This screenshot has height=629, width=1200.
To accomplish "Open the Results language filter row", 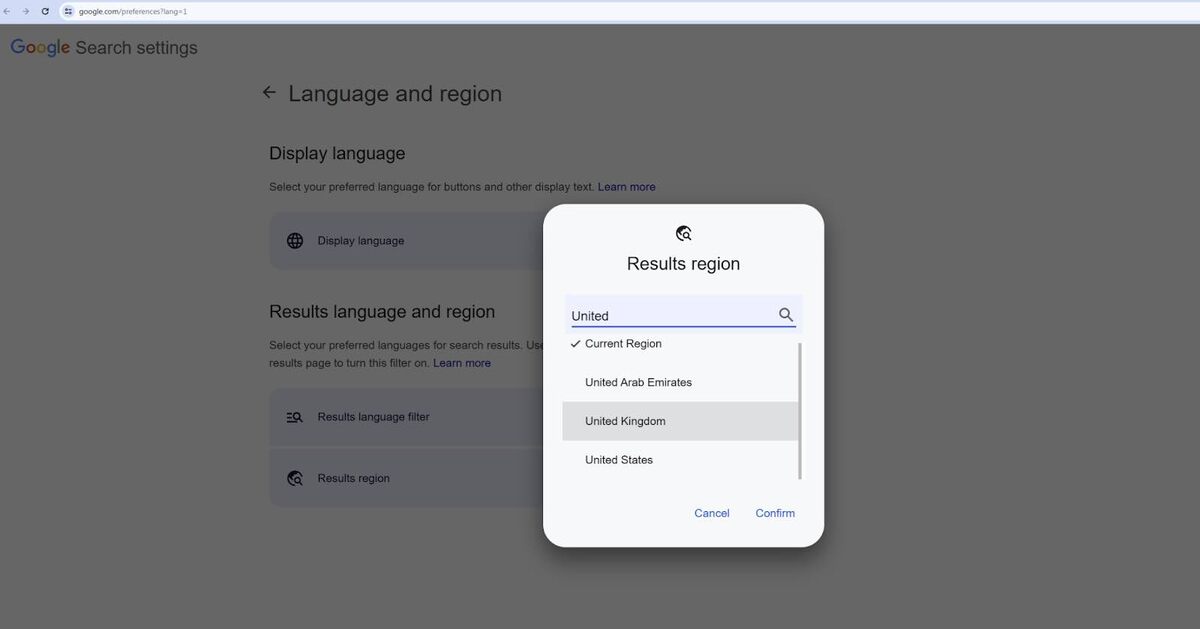I will pos(406,417).
